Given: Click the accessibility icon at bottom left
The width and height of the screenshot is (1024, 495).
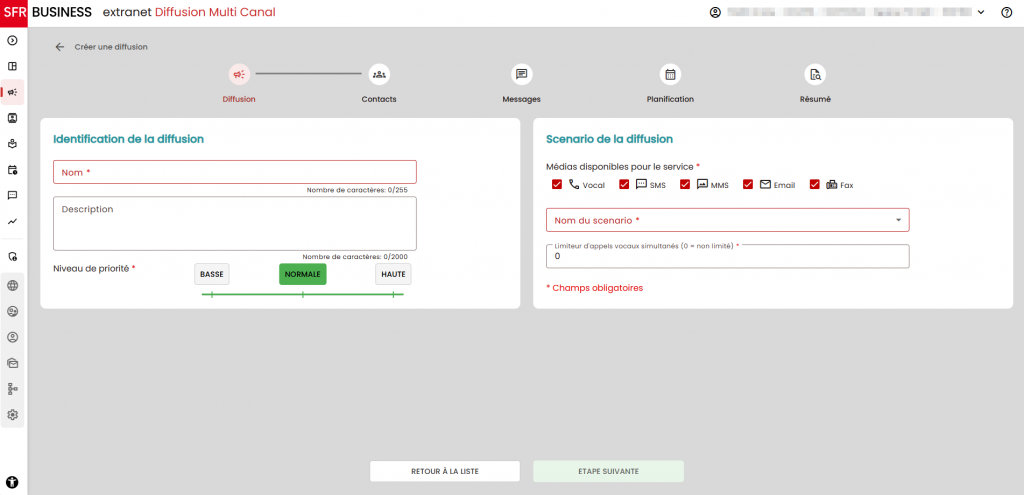Looking at the screenshot, I should point(13,481).
